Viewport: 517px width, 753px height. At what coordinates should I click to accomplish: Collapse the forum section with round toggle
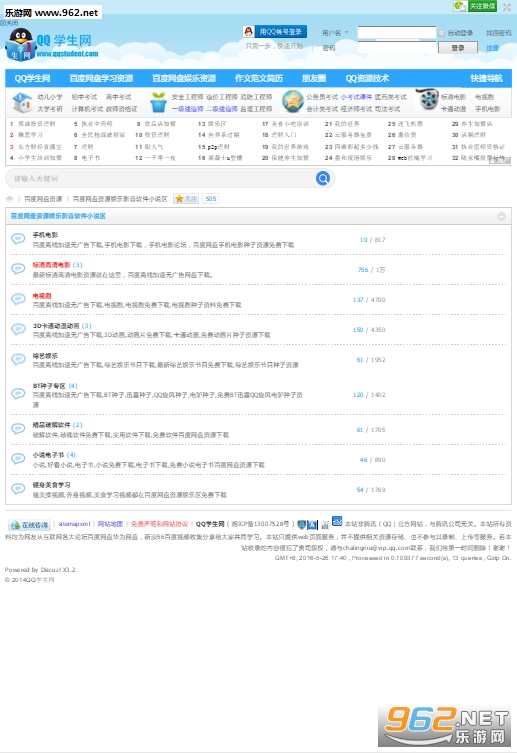pyautogui.click(x=502, y=217)
